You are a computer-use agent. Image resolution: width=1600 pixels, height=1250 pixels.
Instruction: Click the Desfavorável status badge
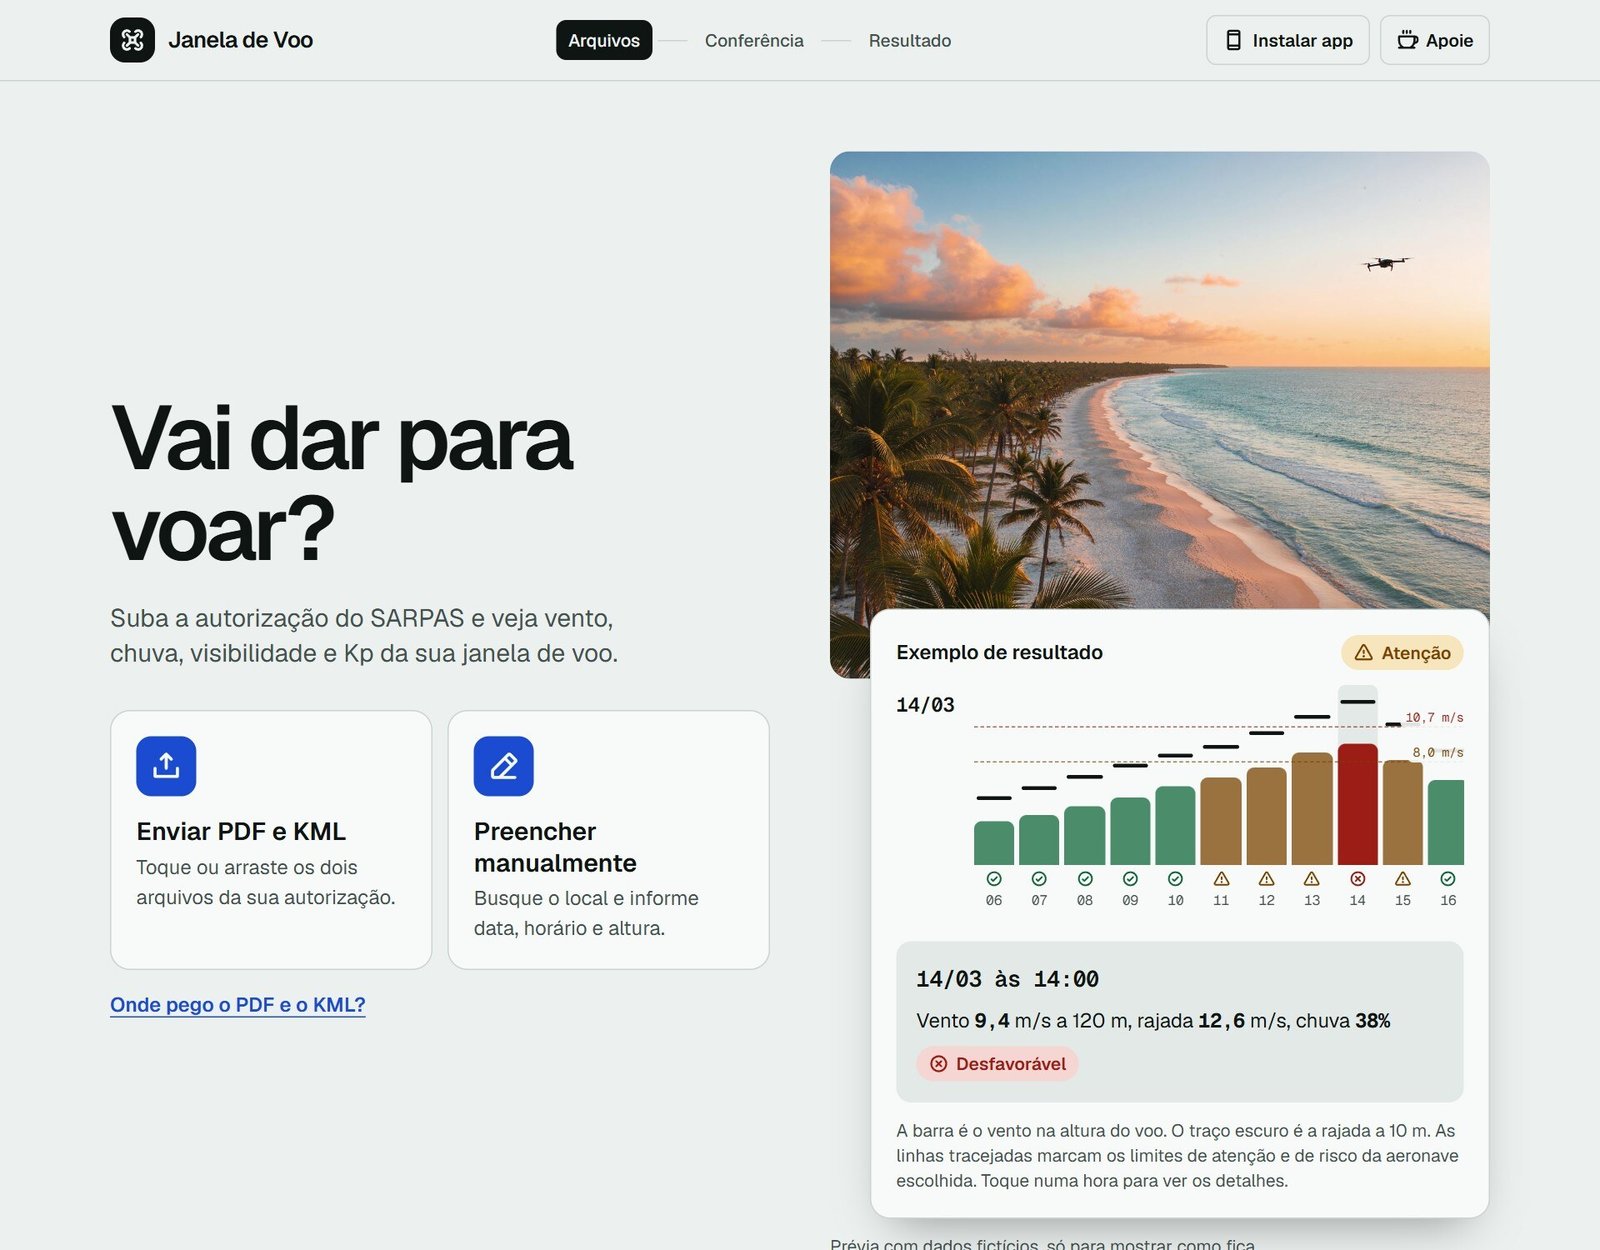point(998,1064)
